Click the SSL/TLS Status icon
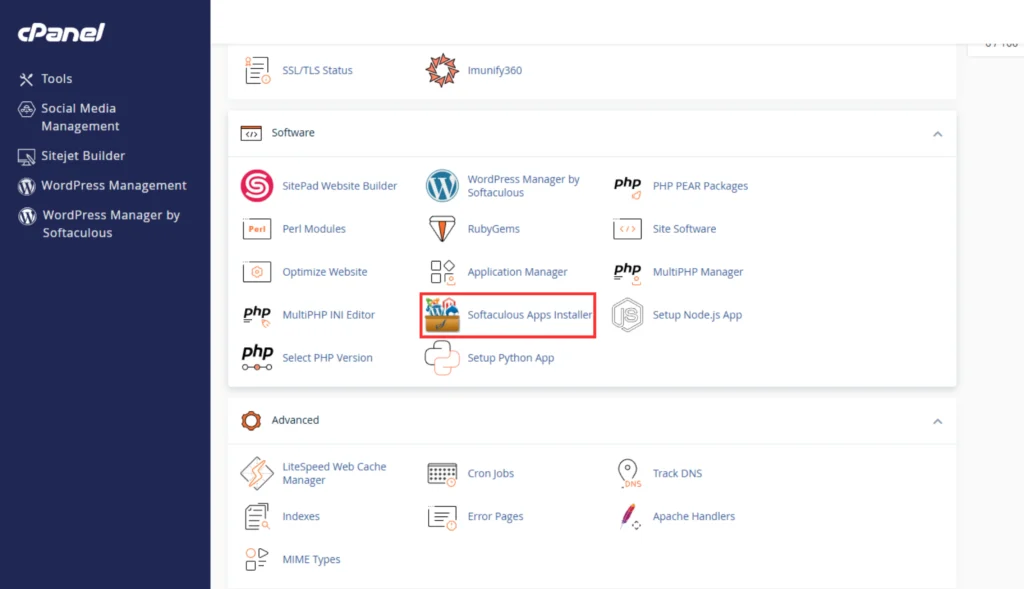Screen dimensions: 1024x589 tap(257, 71)
